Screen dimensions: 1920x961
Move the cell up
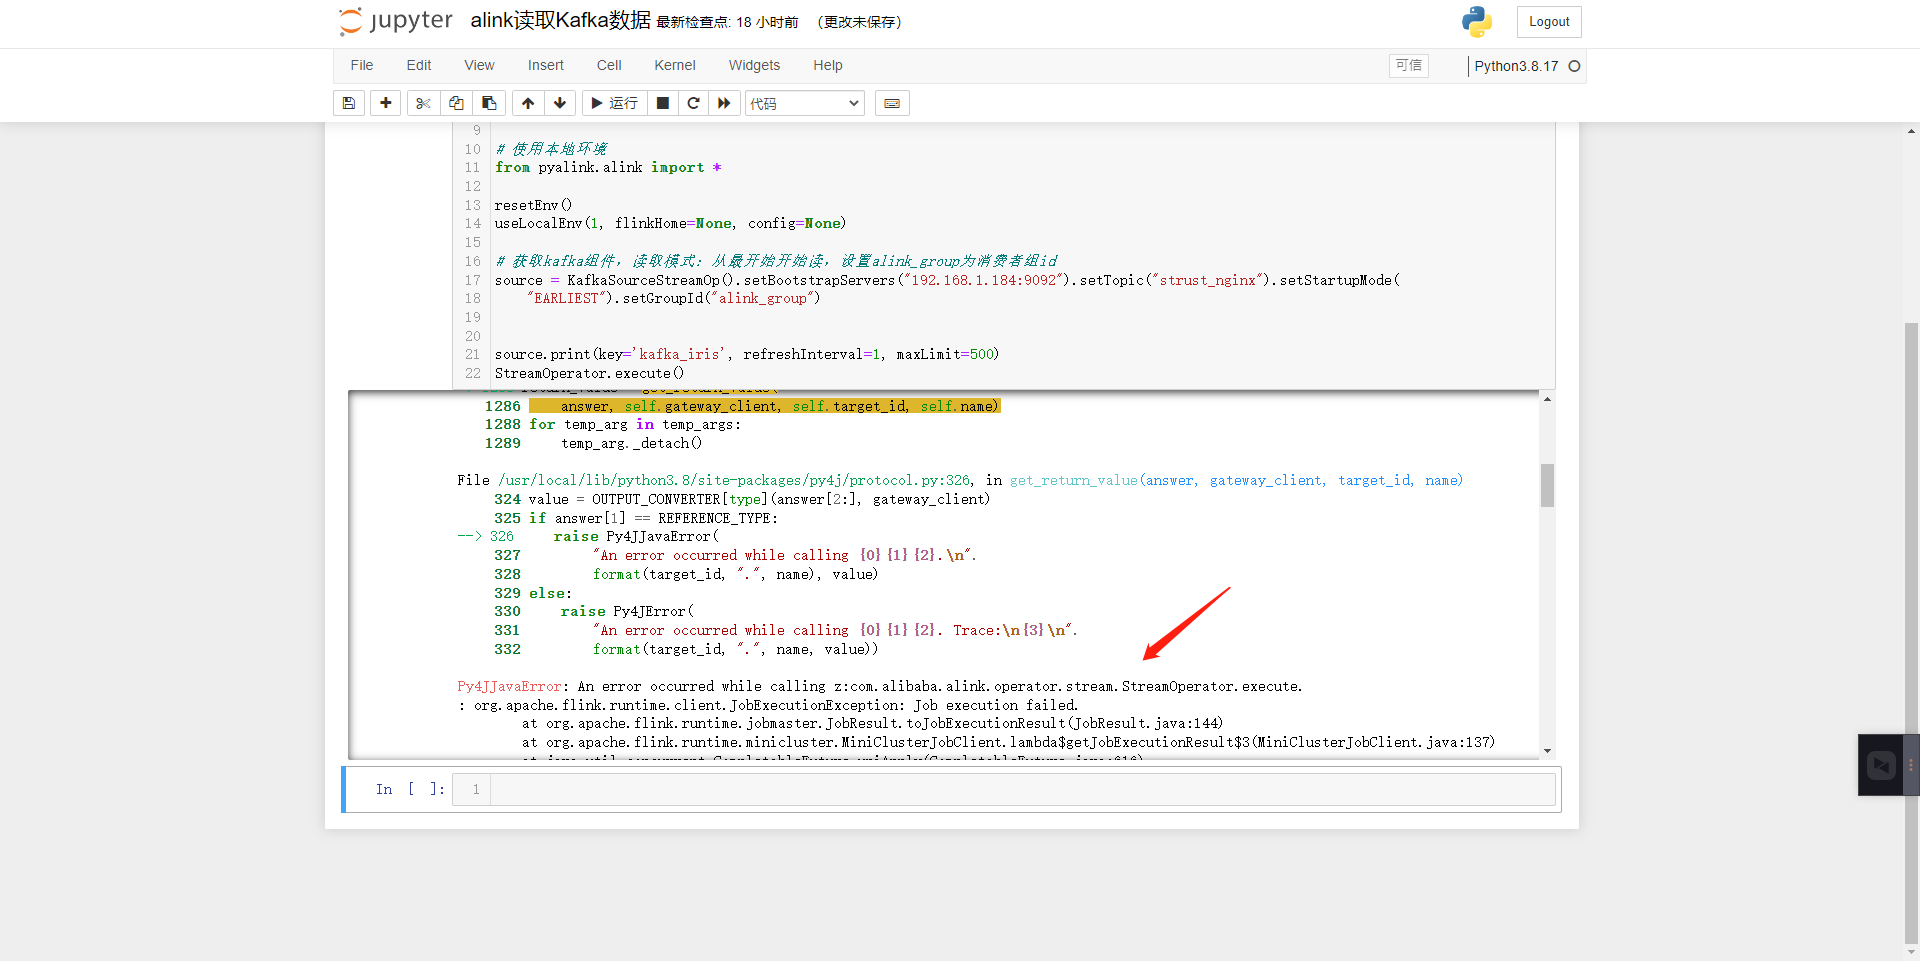(x=528, y=103)
